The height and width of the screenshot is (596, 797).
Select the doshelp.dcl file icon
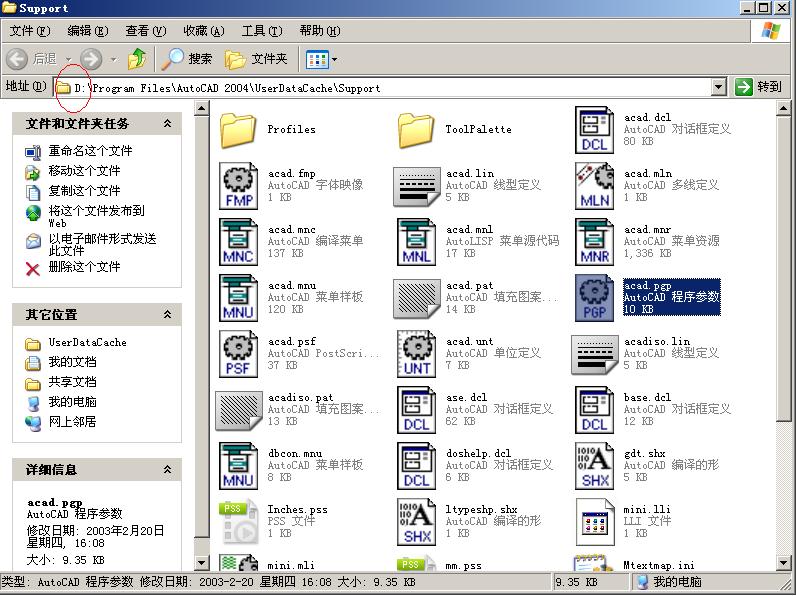point(417,466)
